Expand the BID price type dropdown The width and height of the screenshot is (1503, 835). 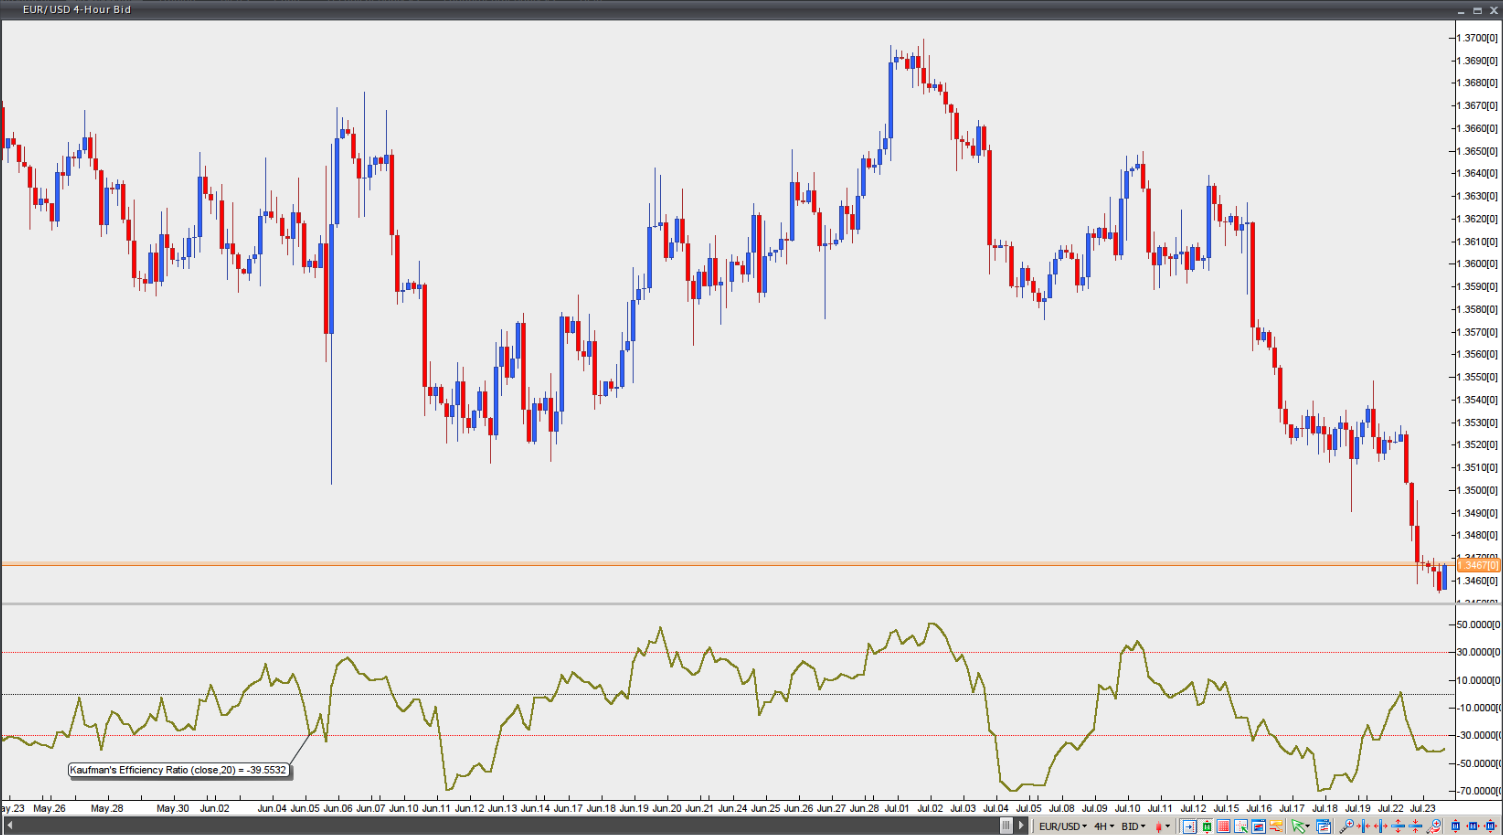tap(1133, 826)
